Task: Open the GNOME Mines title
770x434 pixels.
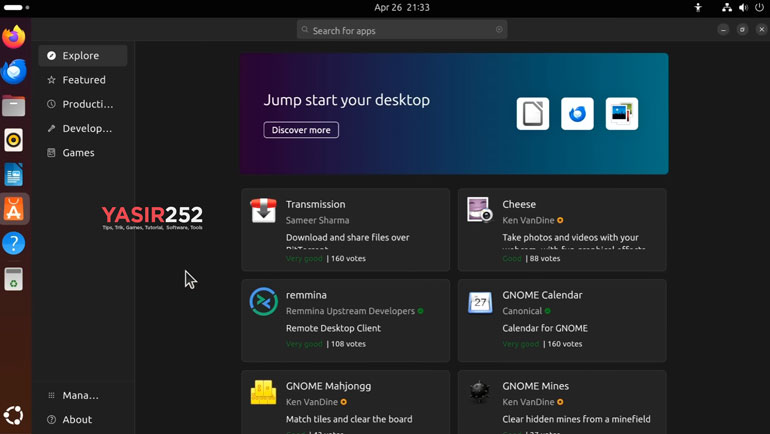Action: (x=535, y=386)
